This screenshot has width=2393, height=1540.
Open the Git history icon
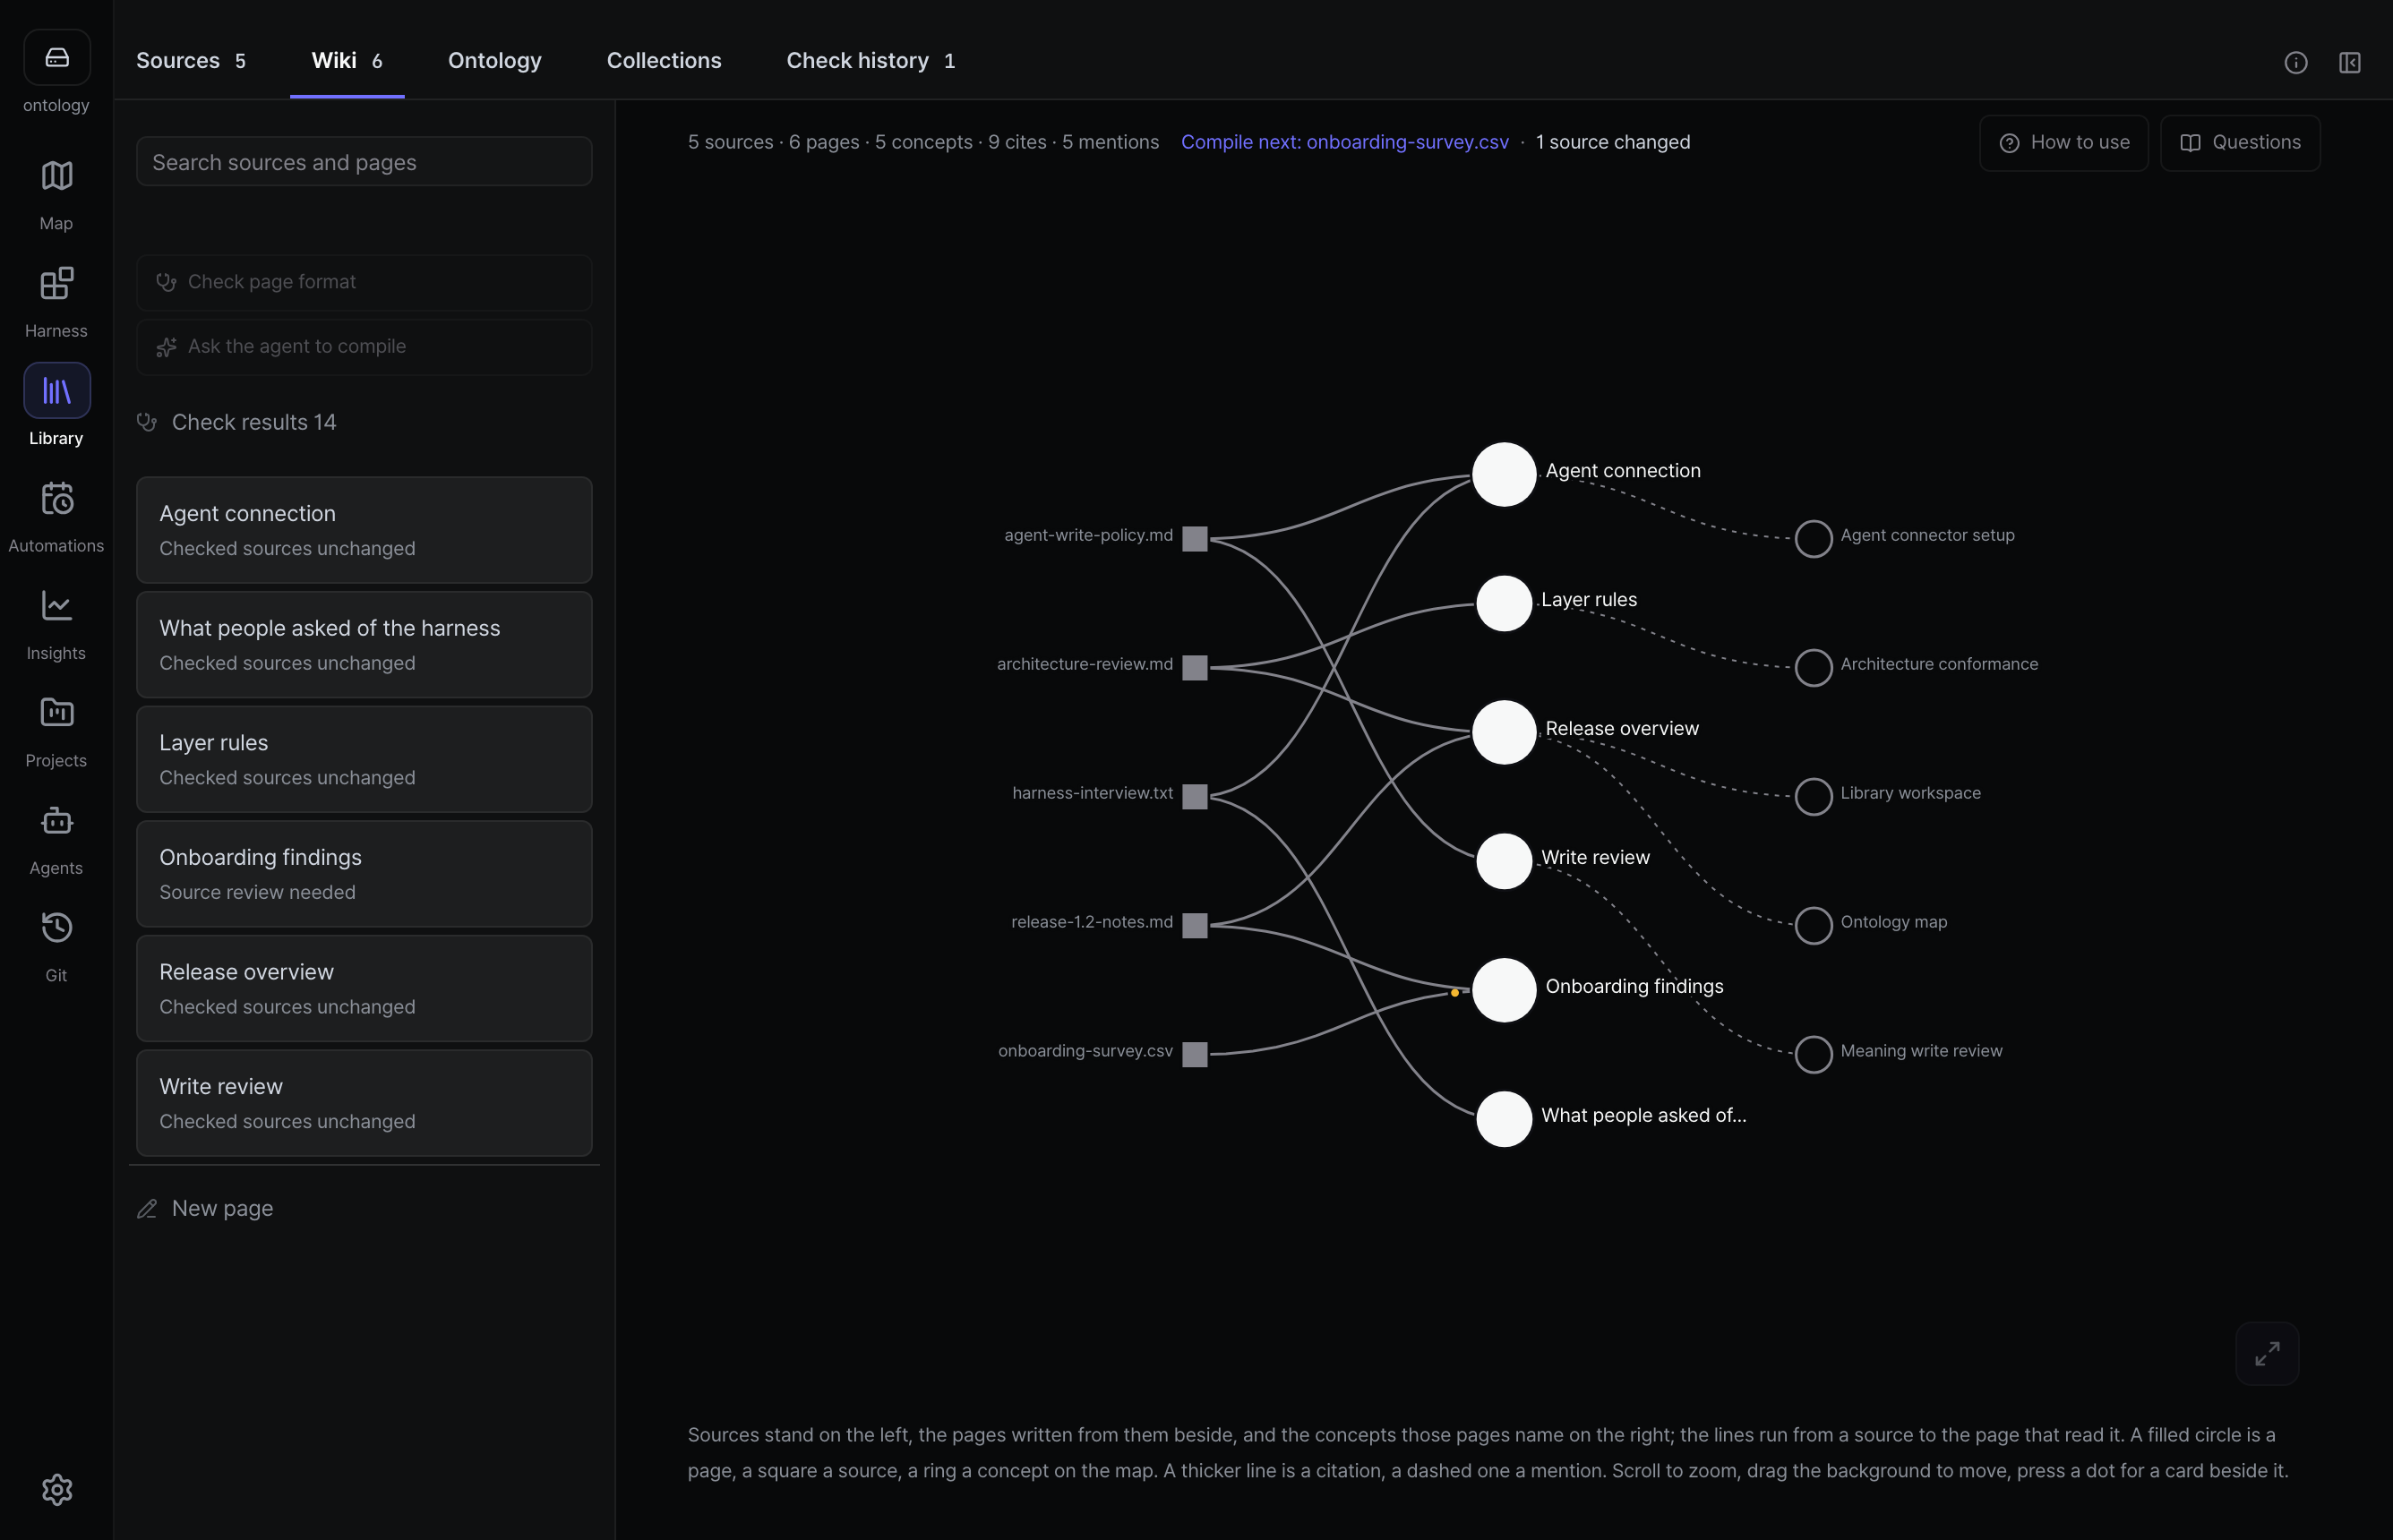coord(57,928)
